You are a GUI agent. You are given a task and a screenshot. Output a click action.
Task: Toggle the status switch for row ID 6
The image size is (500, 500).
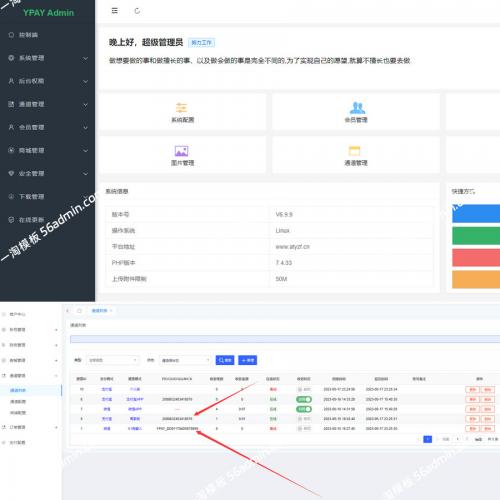[304, 419]
